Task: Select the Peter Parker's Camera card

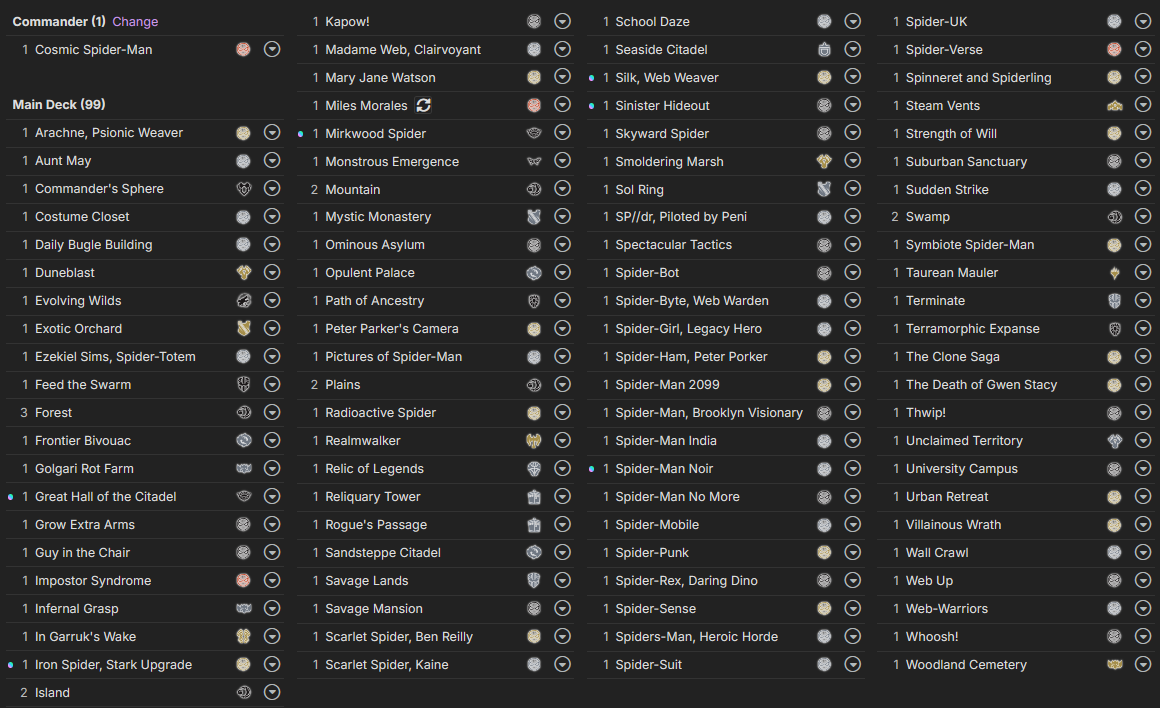Action: pos(391,328)
